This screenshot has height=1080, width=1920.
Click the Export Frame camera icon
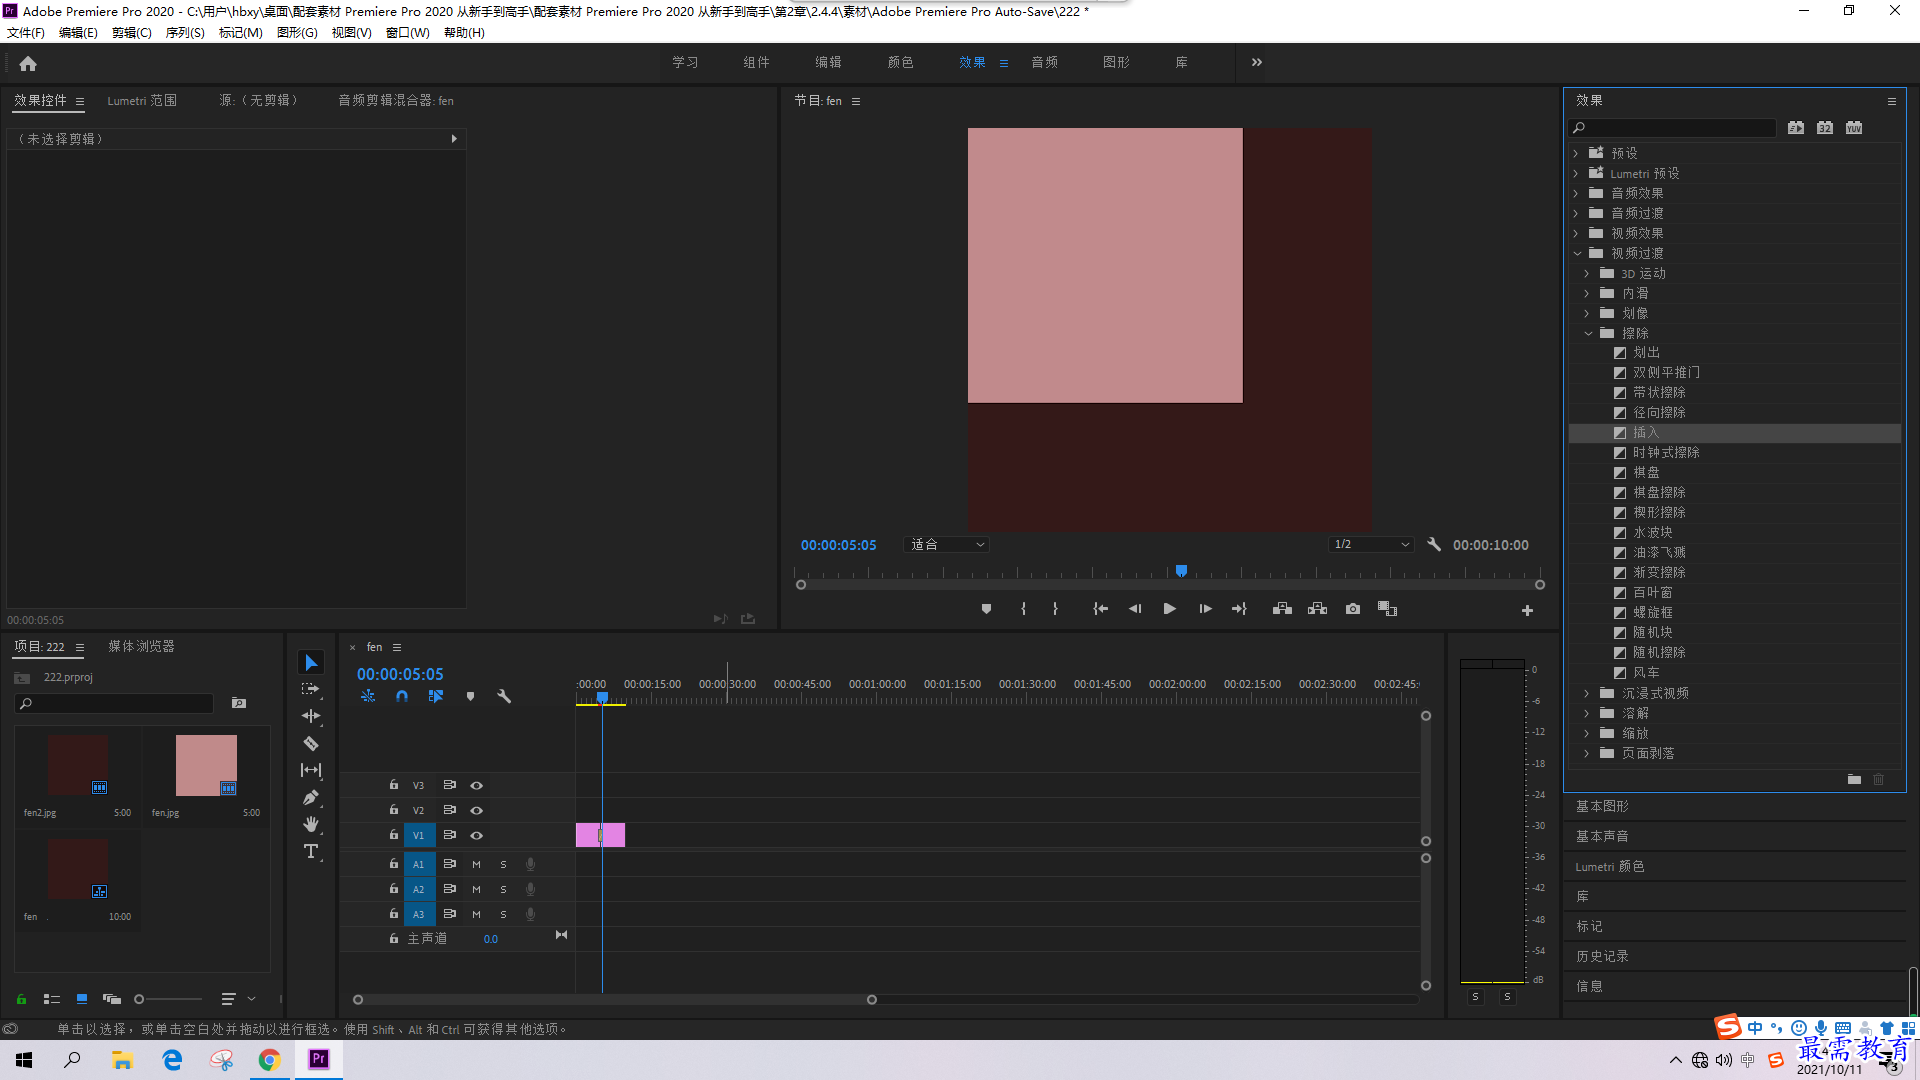coord(1353,609)
